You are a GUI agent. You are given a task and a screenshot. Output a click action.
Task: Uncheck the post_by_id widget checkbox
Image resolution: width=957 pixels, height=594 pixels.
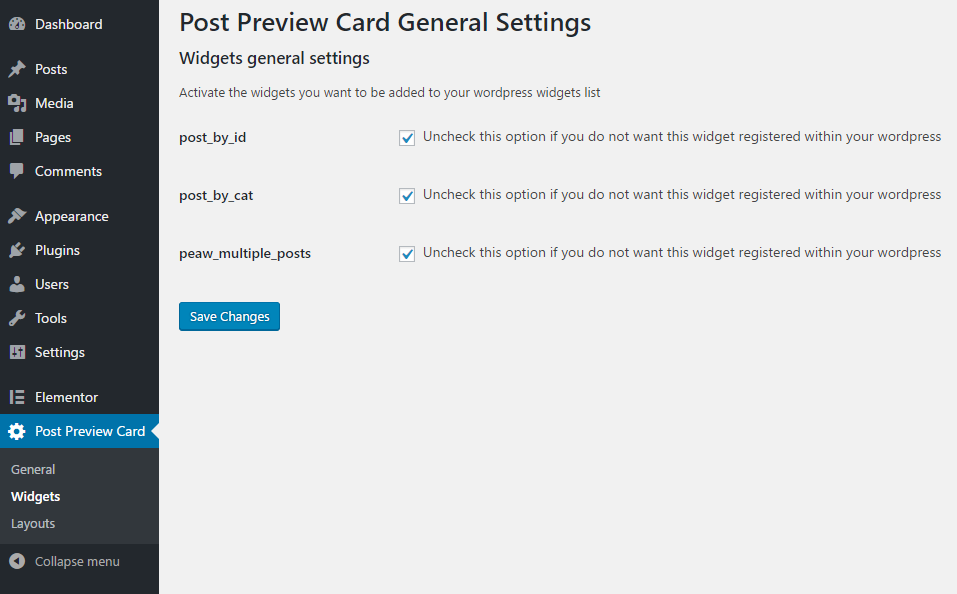click(x=407, y=138)
